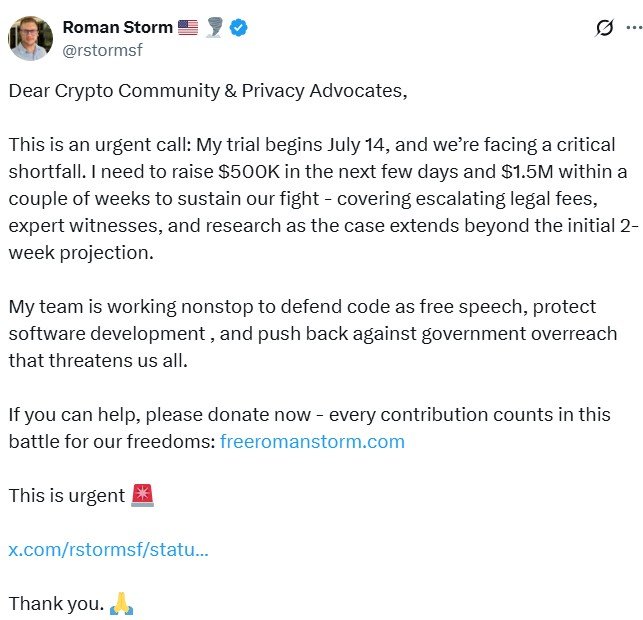Click the blue verified checkmark badge
The height and width of the screenshot is (620, 643).
pyautogui.click(x=238, y=28)
